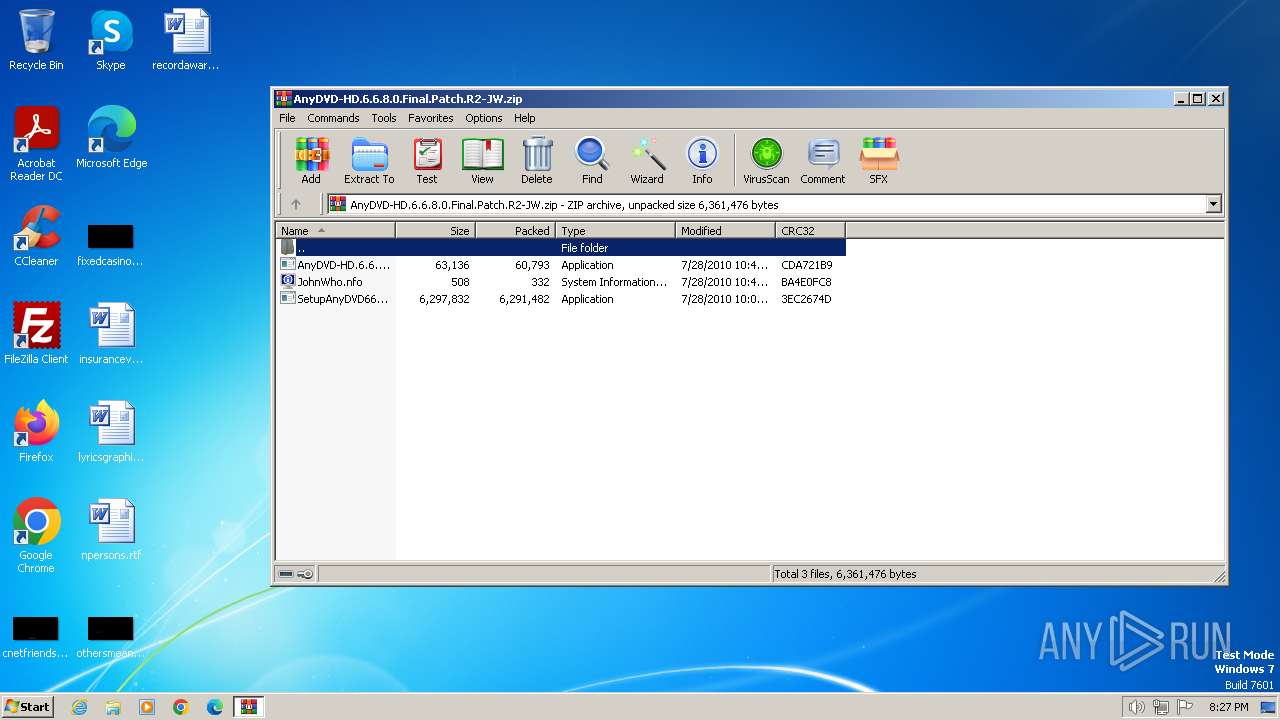Image resolution: width=1280 pixels, height=720 pixels.
Task: Run the Test archive tool
Action: (427, 161)
